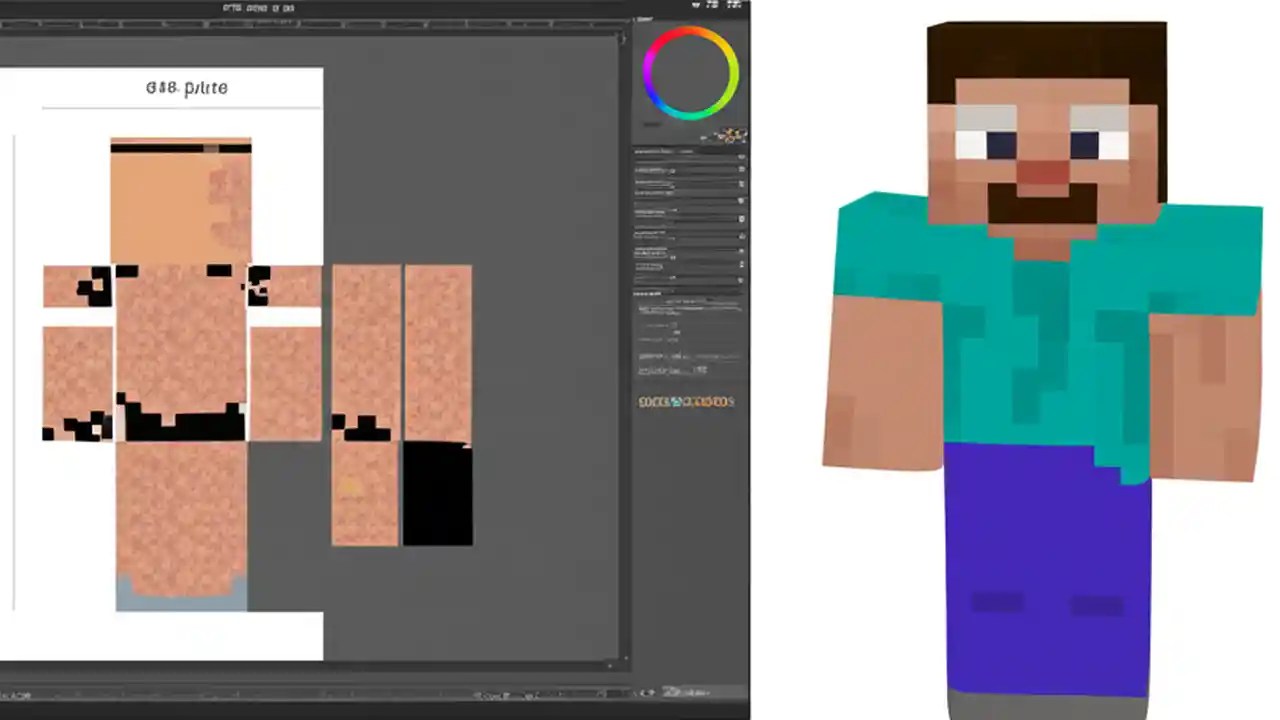This screenshot has width=1280, height=720.
Task: Click the labeled button near the bottom of the panel
Action: pyautogui.click(x=668, y=370)
